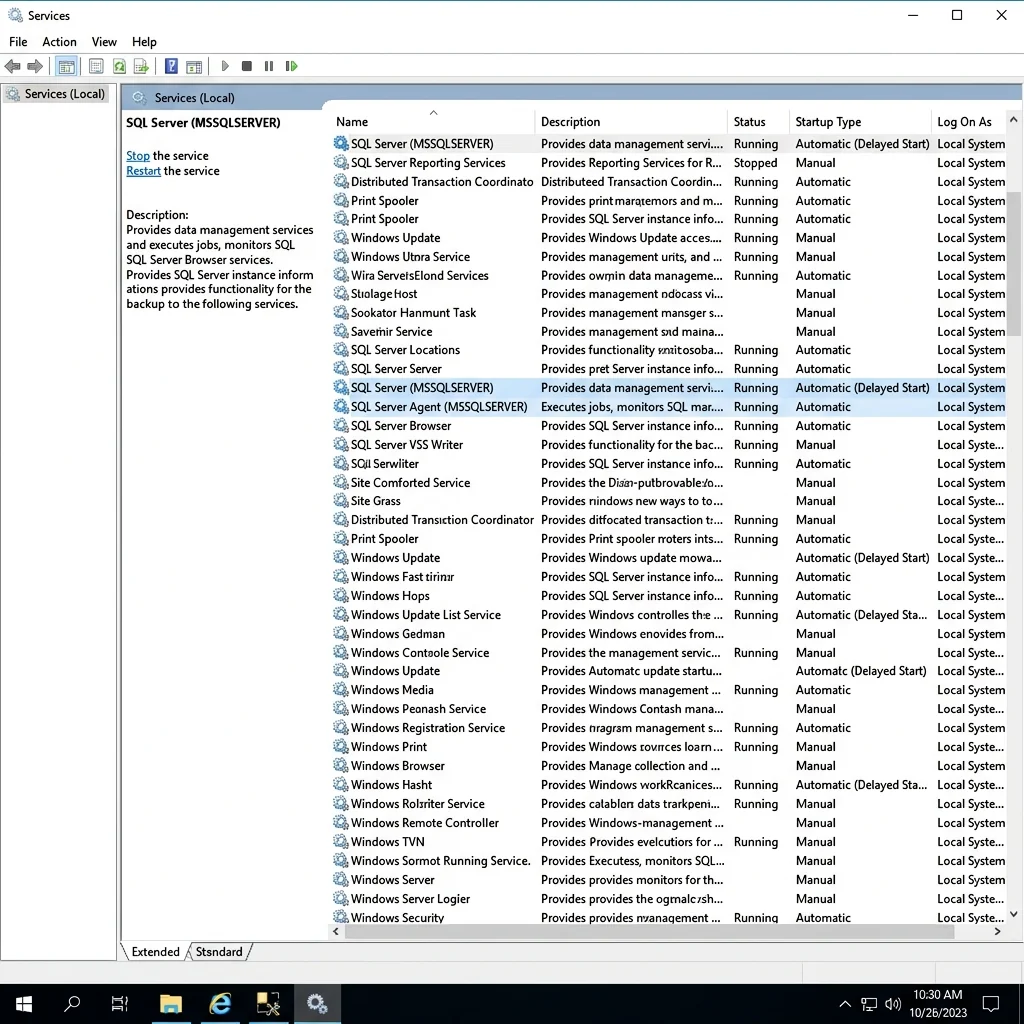This screenshot has height=1024, width=1024.
Task: Go back with the Back arrow
Action: (x=12, y=66)
